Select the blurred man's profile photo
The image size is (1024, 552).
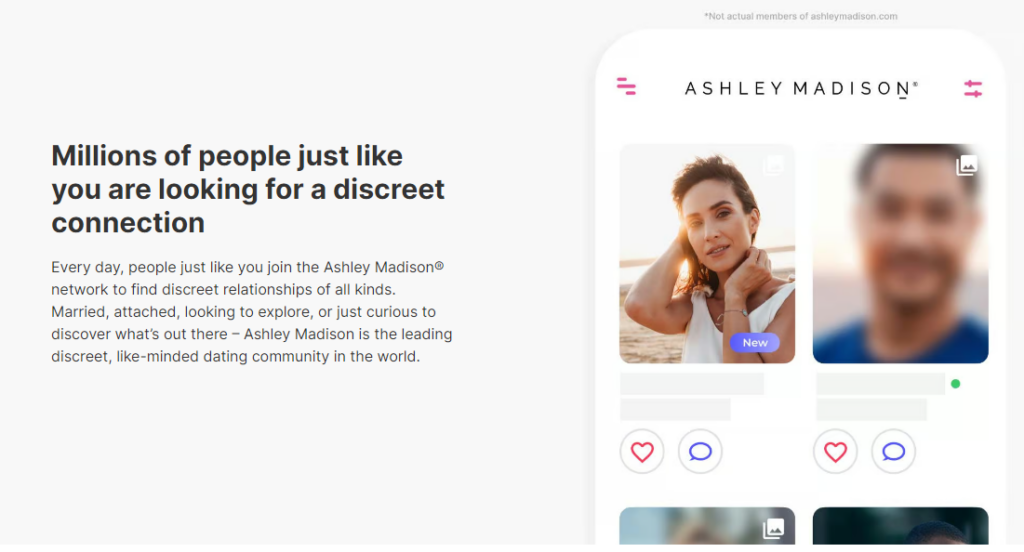[901, 253]
